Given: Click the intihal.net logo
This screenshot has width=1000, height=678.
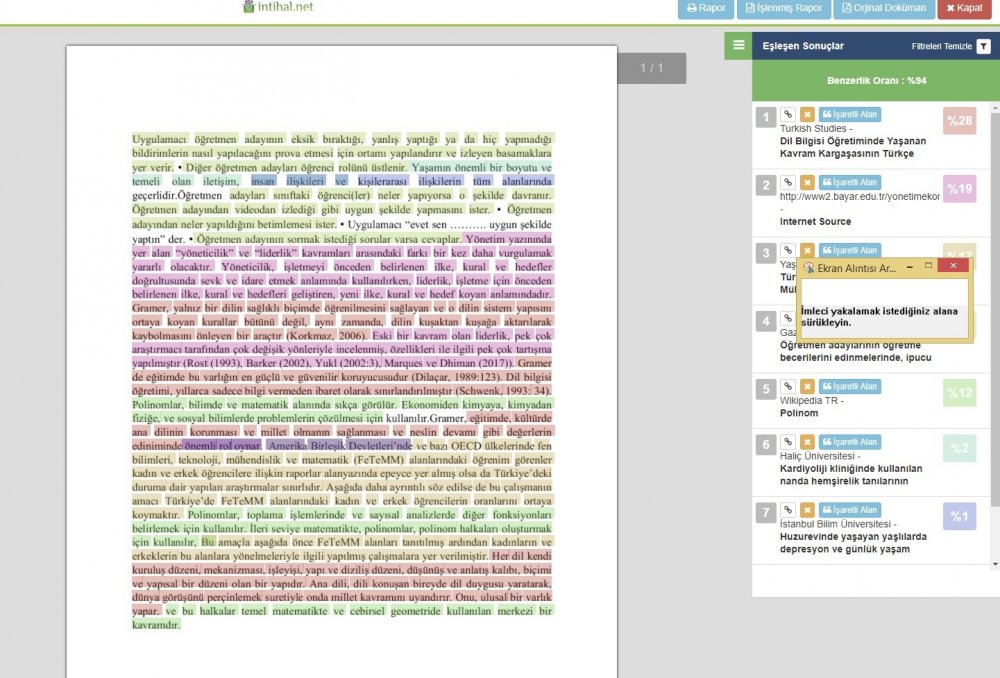Looking at the screenshot, I should (278, 7).
